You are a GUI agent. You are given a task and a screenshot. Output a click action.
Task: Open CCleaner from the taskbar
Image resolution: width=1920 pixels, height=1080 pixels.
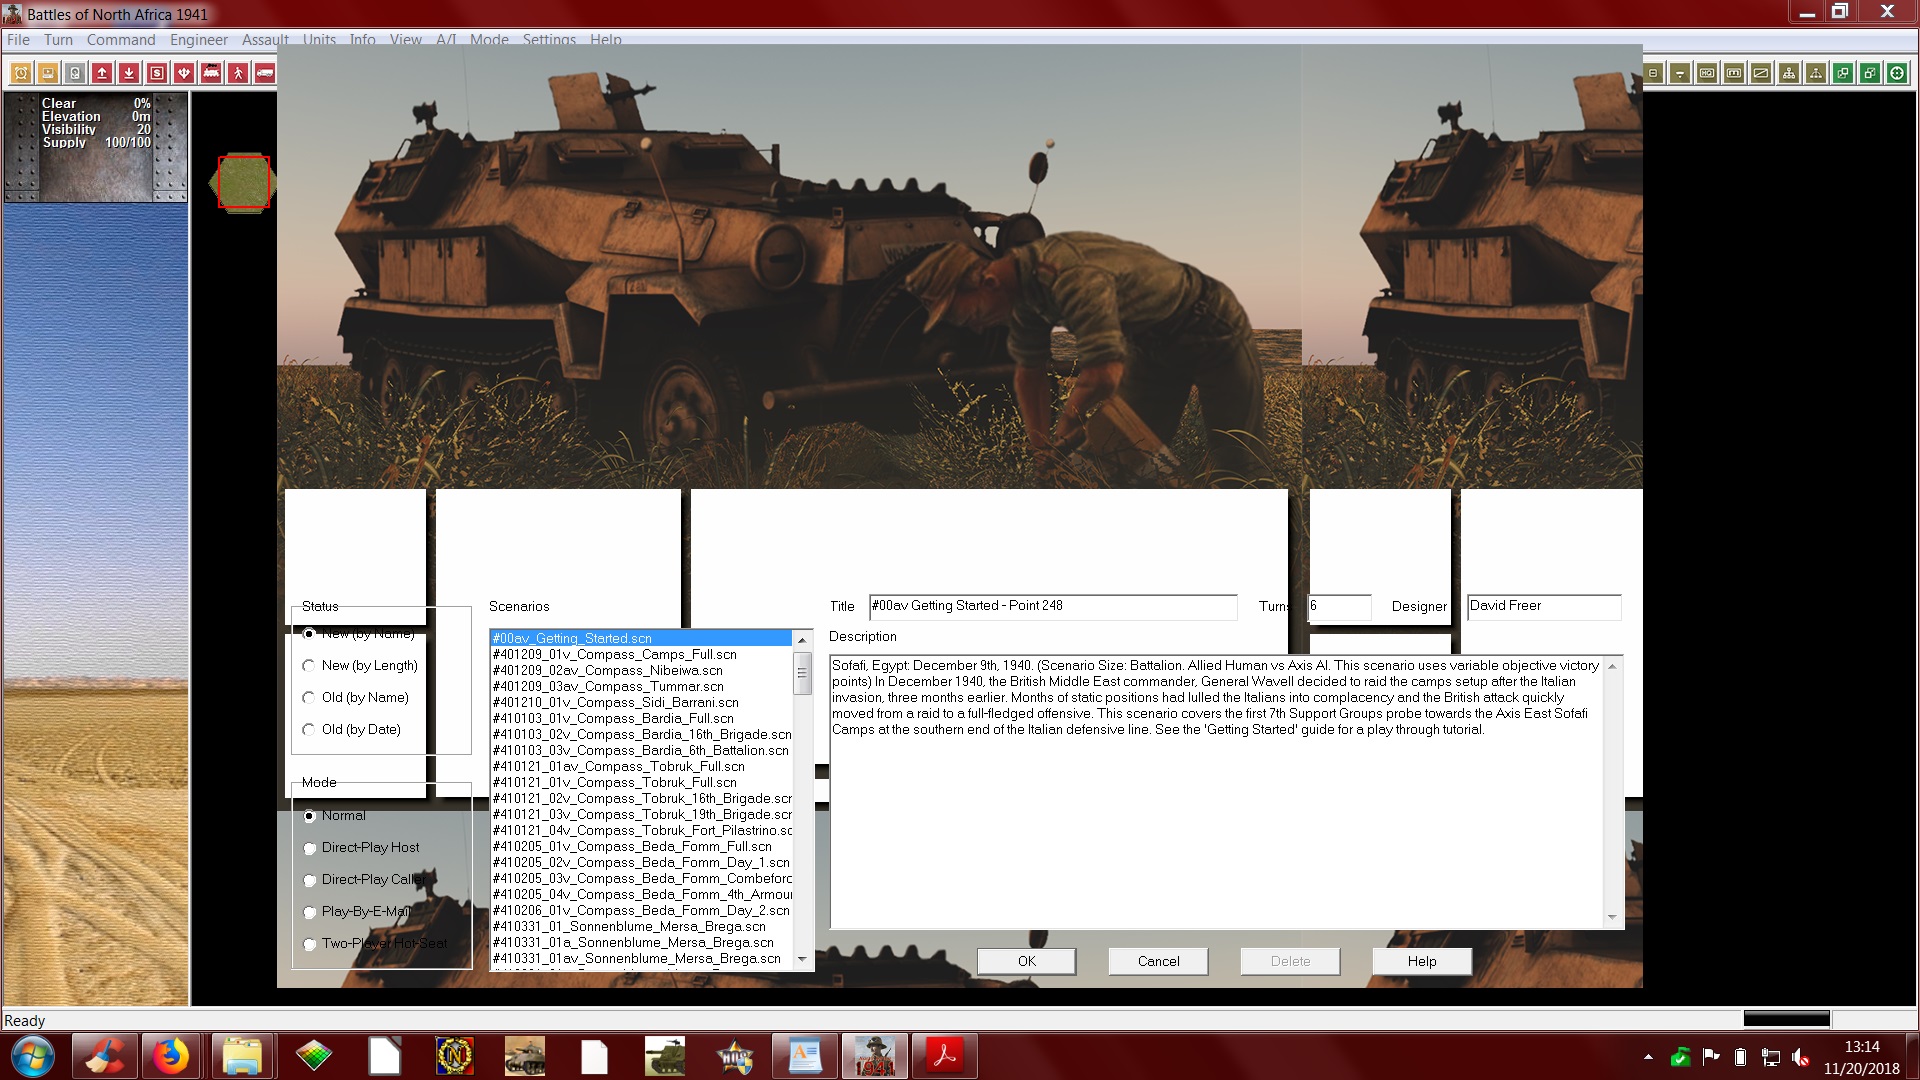click(x=103, y=1056)
